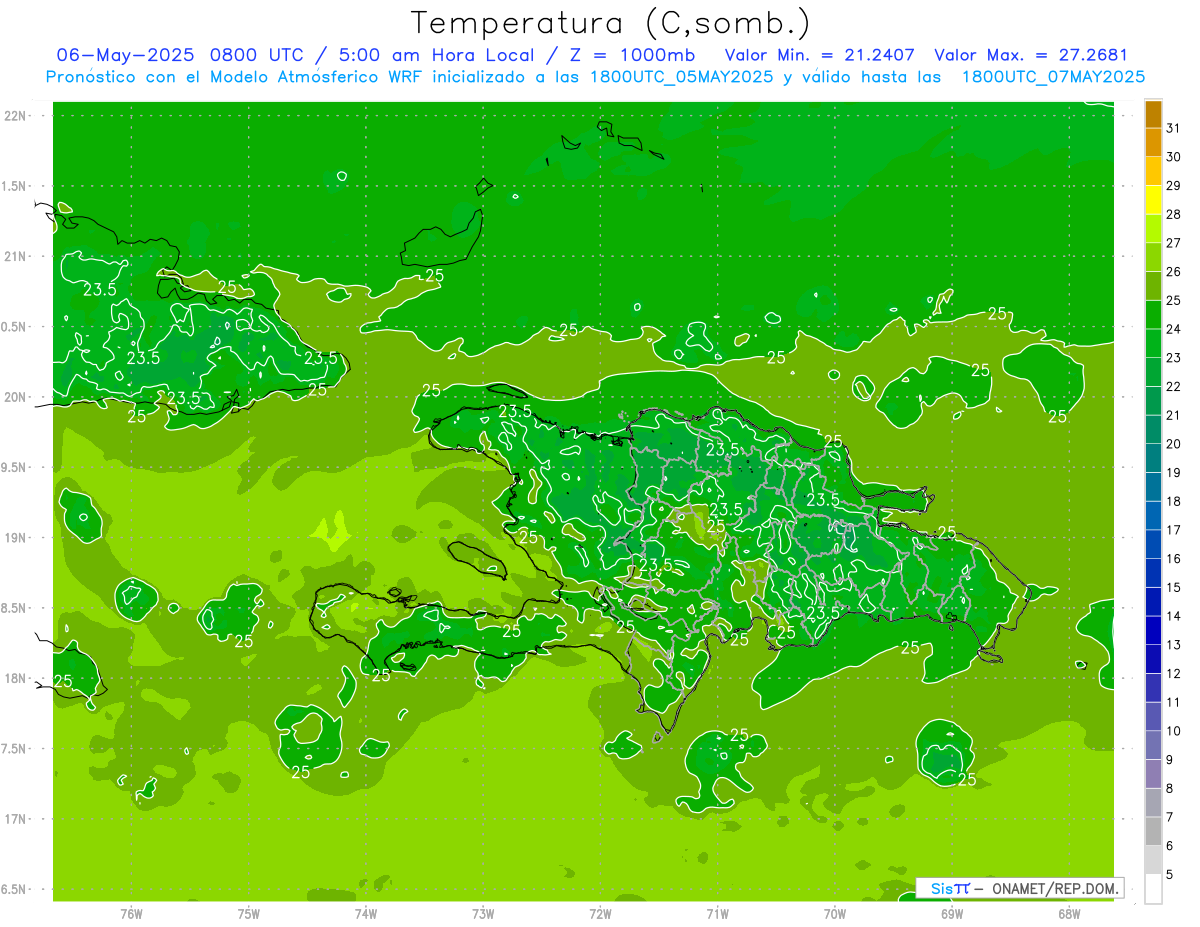Viewport: 1200px width, 927px height.
Task: Click the '10' label on the color scale
Action: [1174, 731]
